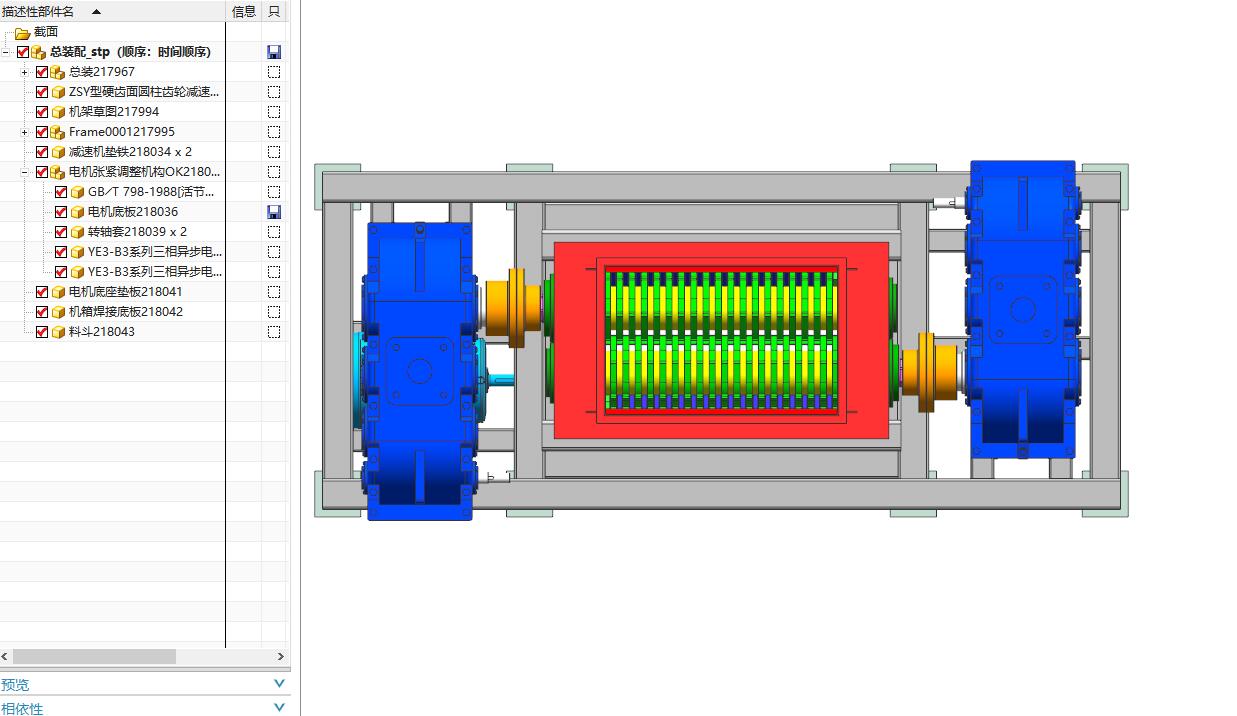Expand the 相依性 panel chevron
This screenshot has width=1237, height=716.
[x=279, y=708]
